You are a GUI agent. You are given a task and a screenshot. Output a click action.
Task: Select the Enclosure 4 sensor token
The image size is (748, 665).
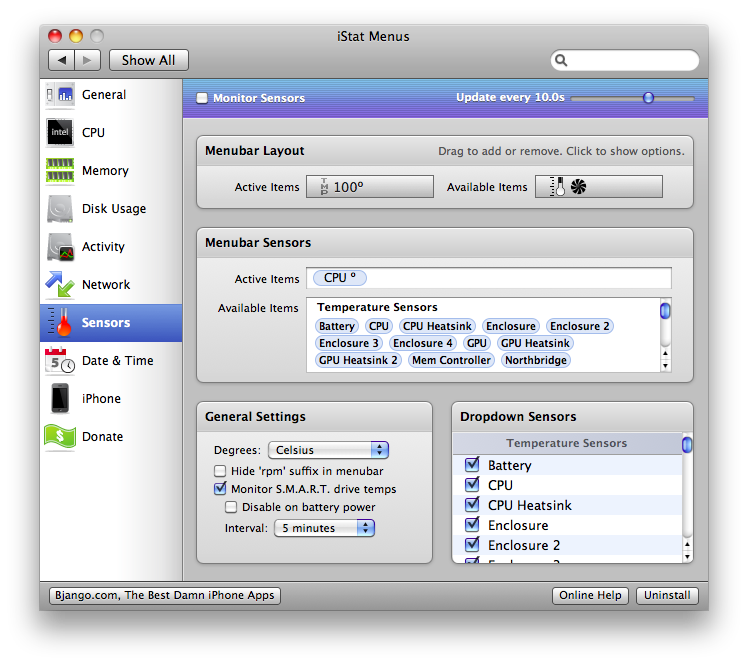point(423,343)
